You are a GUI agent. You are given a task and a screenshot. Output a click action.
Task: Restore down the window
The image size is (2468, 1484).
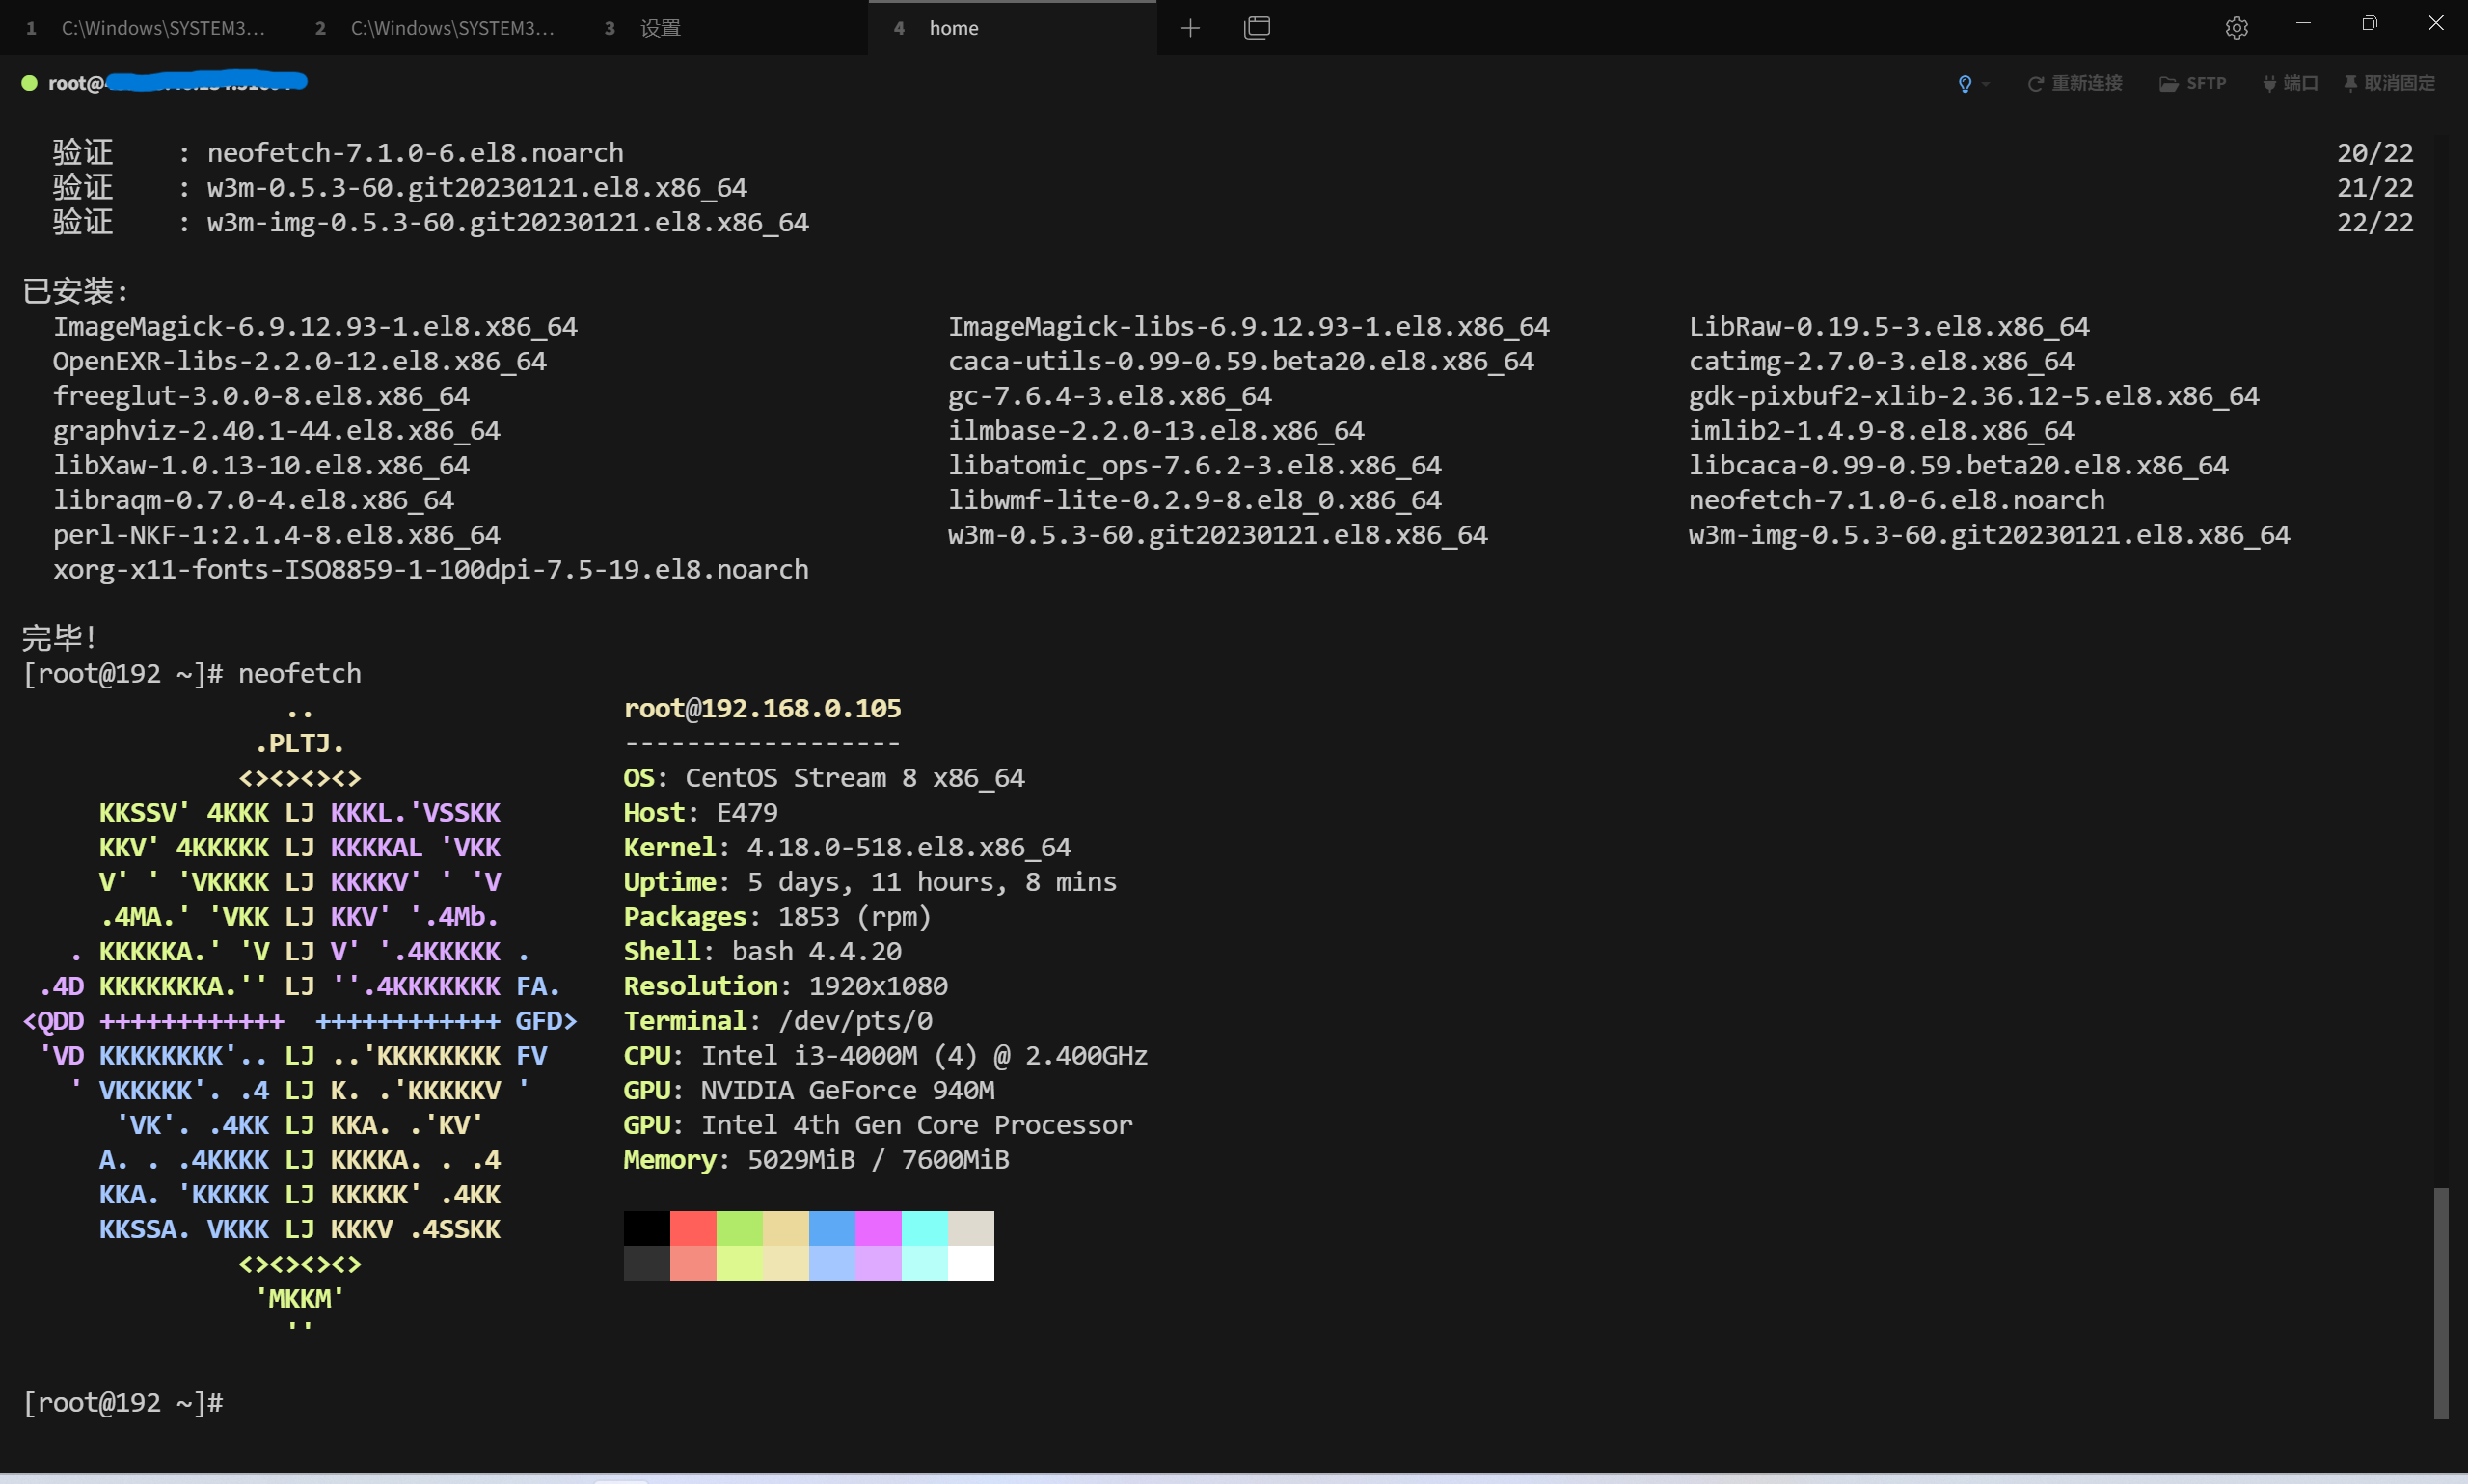pos(2369,24)
